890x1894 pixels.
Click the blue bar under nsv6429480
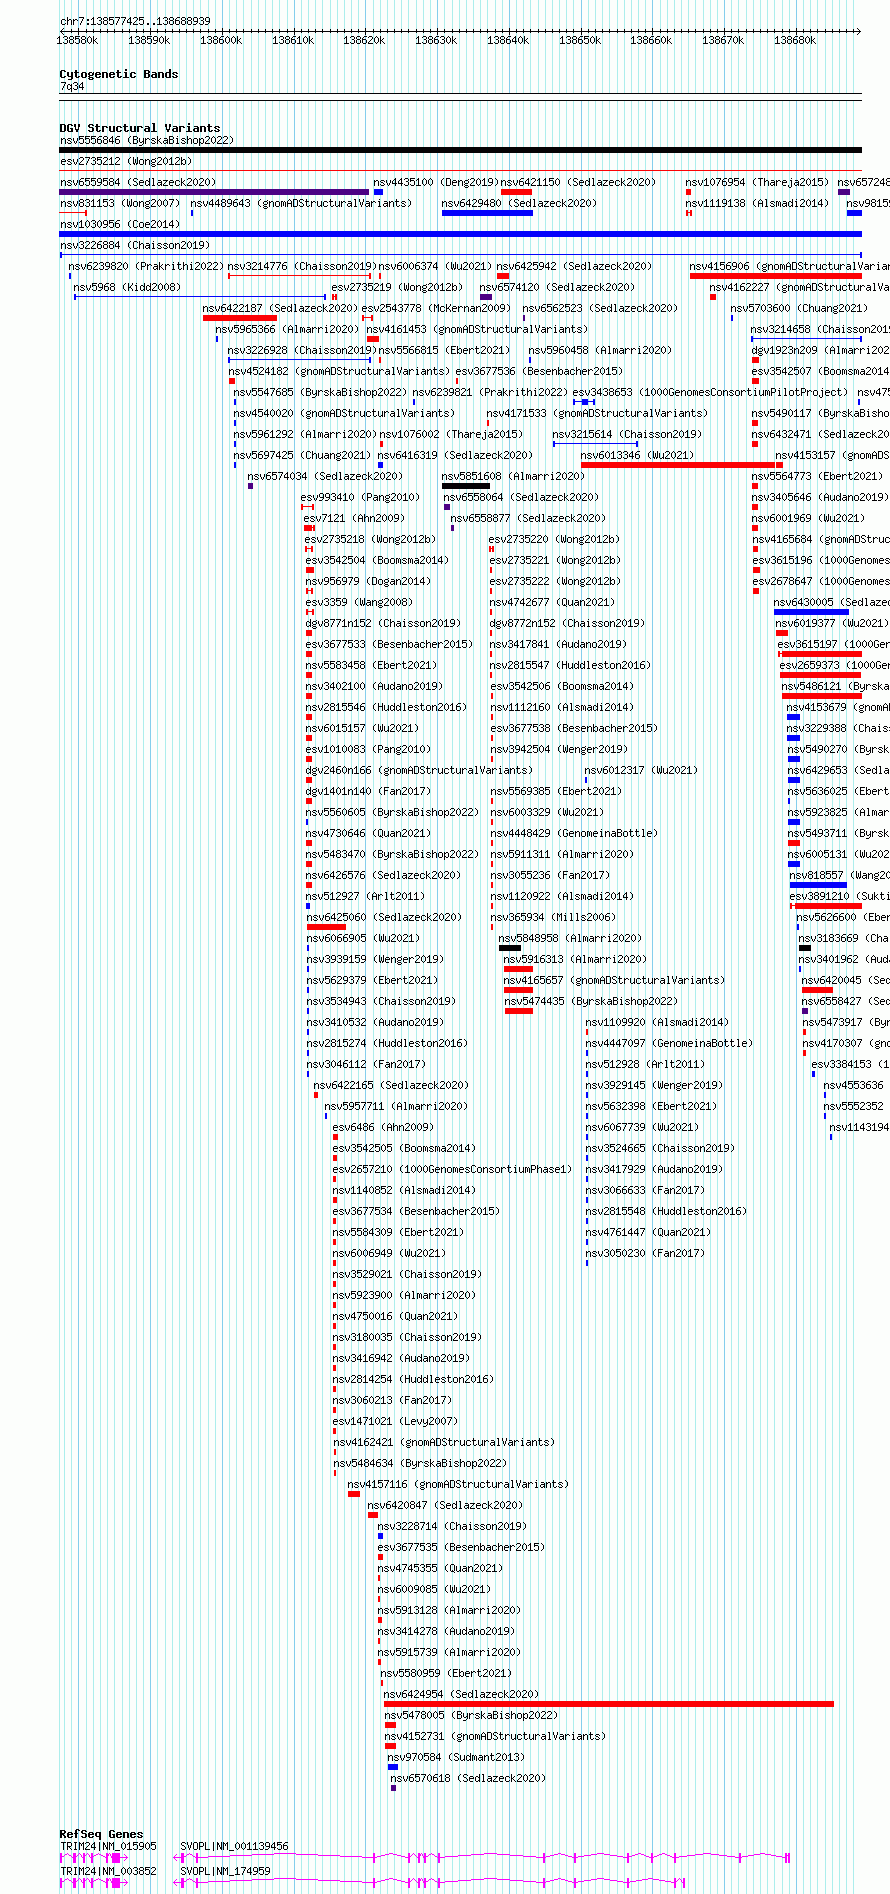pos(487,213)
